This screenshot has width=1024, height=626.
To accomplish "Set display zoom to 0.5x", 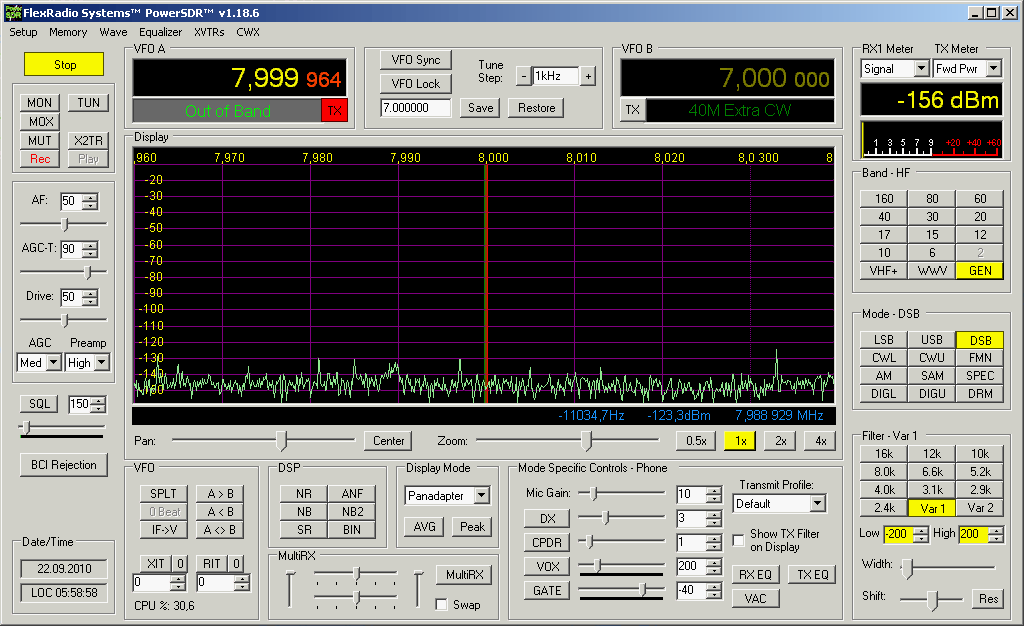I will [696, 441].
